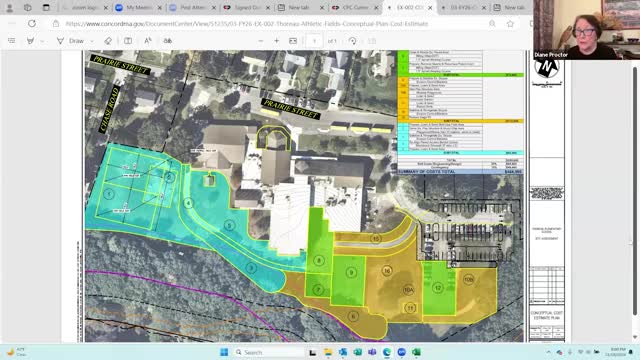The width and height of the screenshot is (640, 360).
Task: Close the 'My Meetin' tab
Action: tap(160, 8)
